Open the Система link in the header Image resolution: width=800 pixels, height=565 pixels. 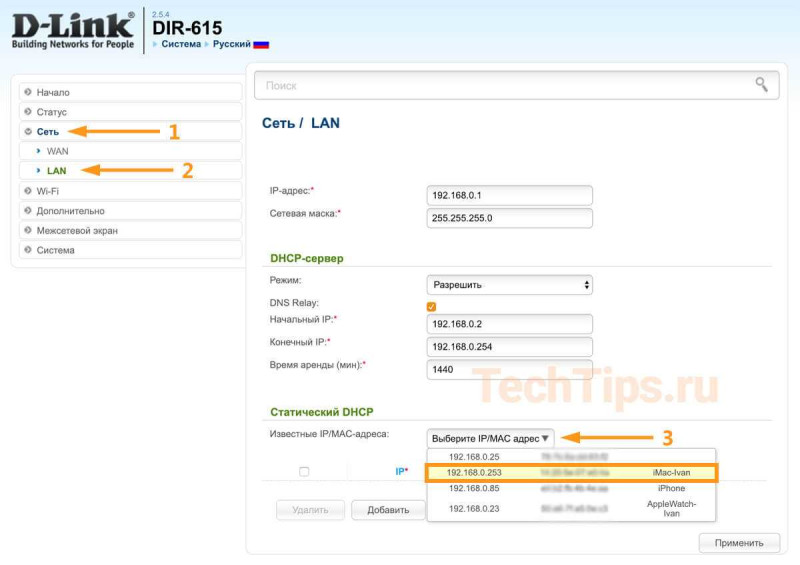pos(181,44)
